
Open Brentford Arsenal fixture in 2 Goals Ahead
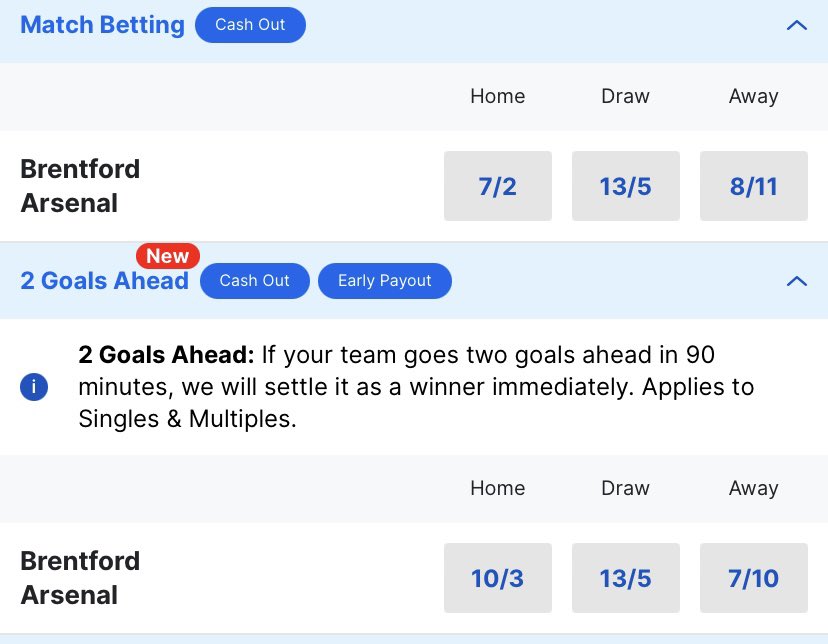[x=80, y=578]
